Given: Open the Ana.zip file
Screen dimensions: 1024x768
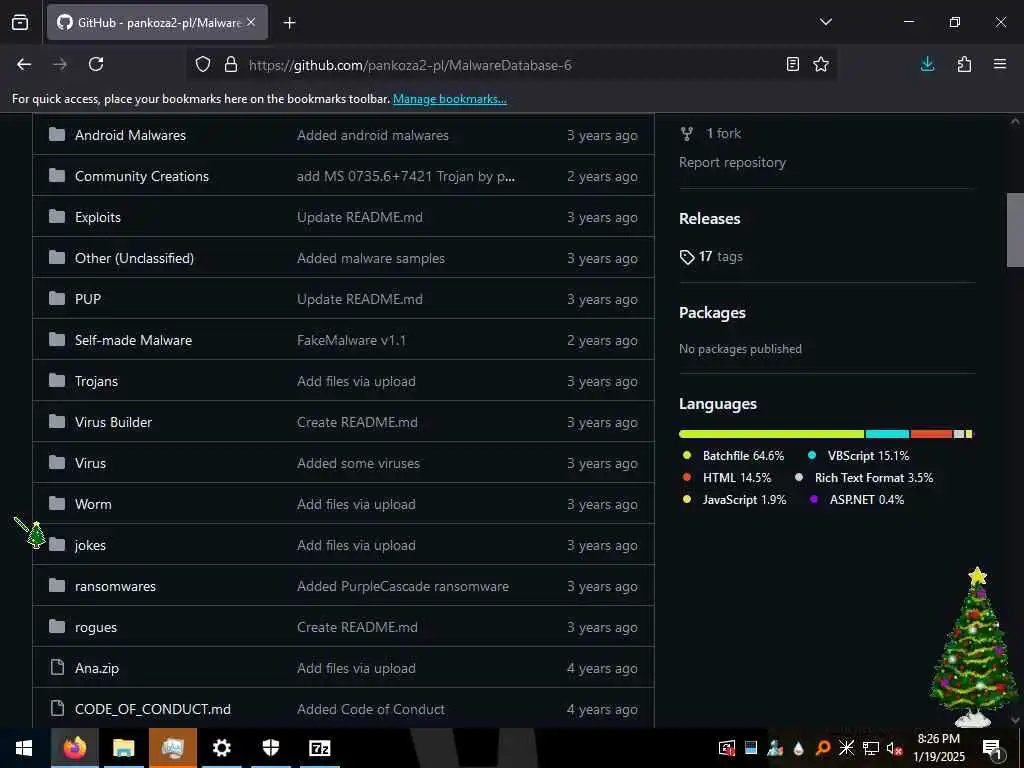Looking at the screenshot, I should coord(97,669).
